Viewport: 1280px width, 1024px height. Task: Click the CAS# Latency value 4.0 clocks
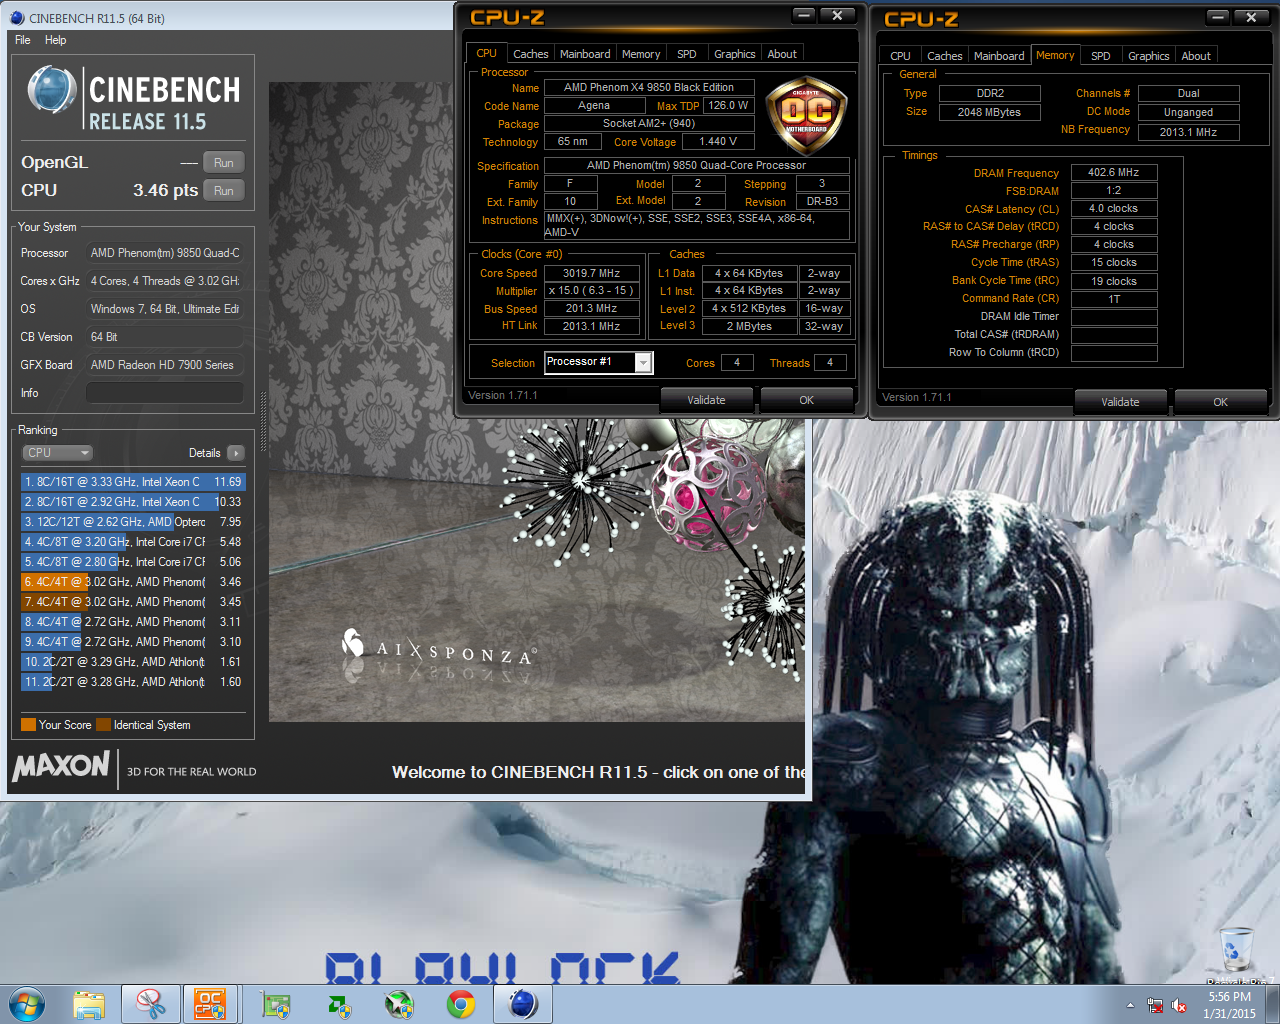pyautogui.click(x=1114, y=208)
